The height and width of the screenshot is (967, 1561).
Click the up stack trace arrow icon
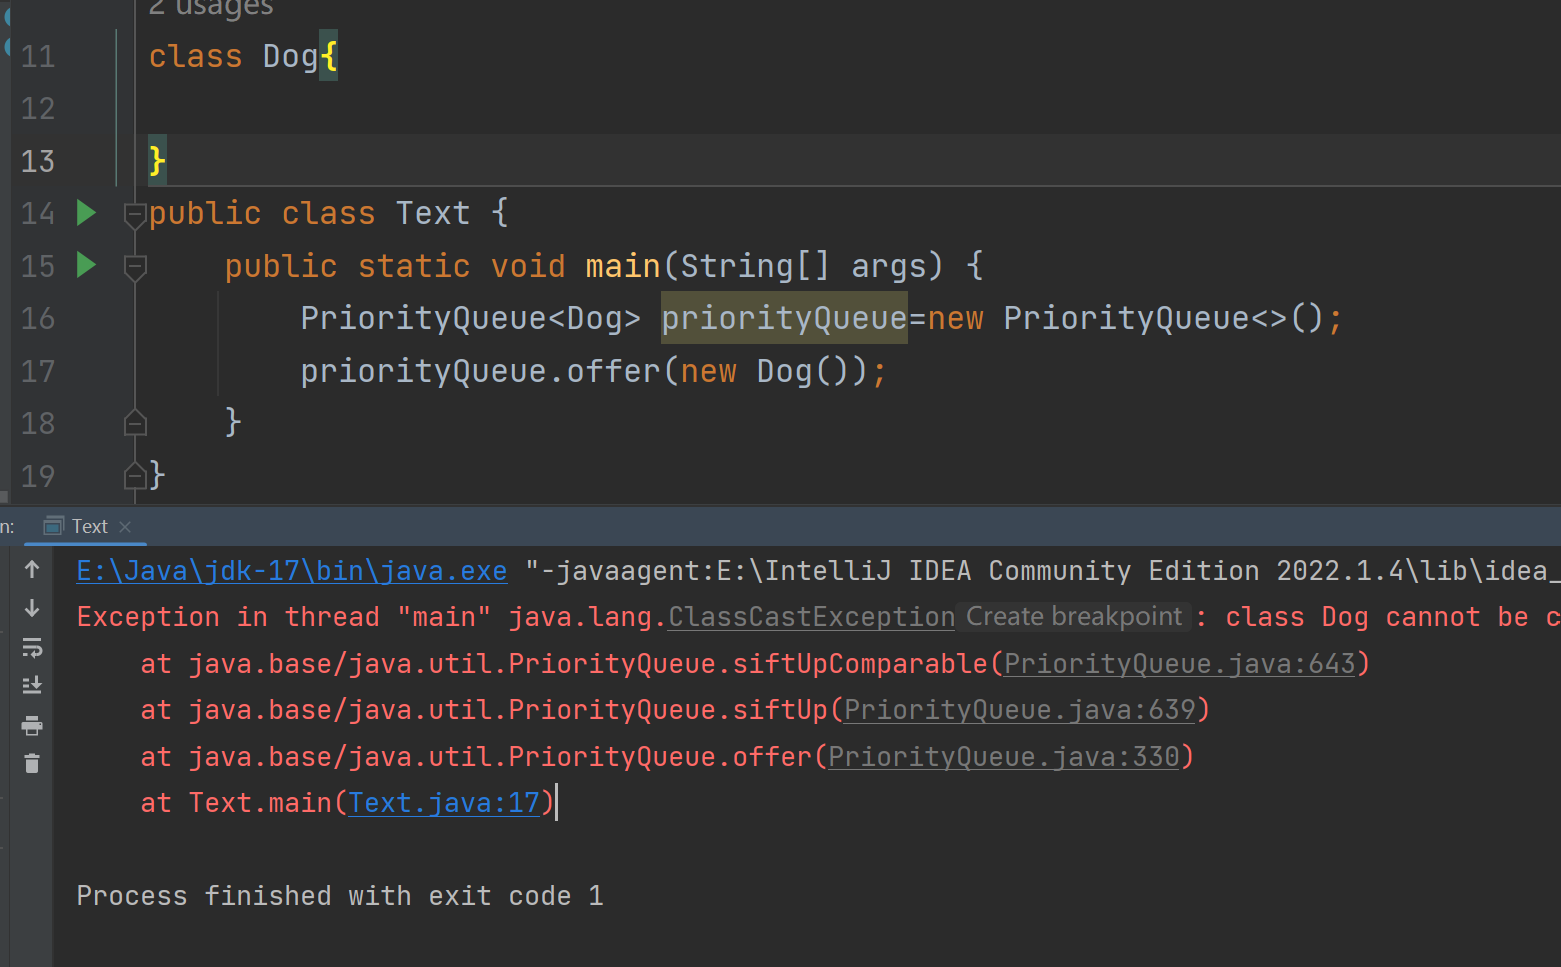click(32, 569)
